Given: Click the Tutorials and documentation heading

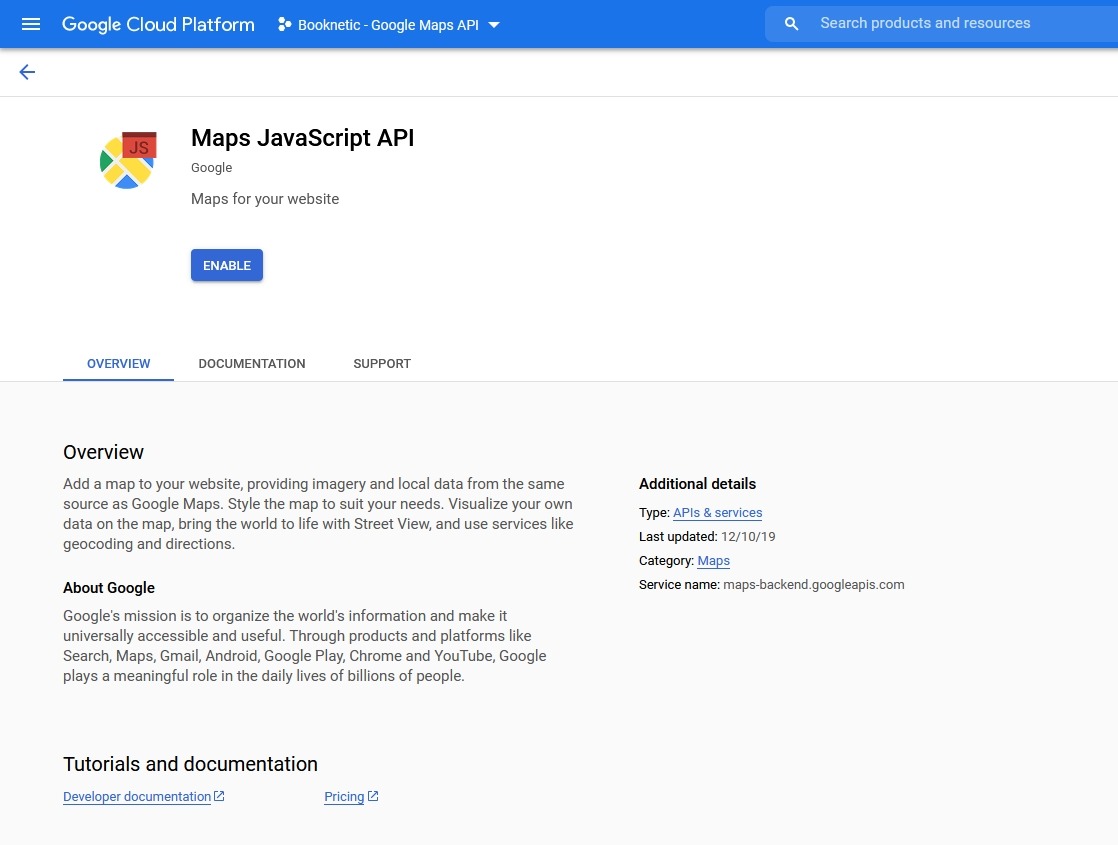Looking at the screenshot, I should tap(190, 764).
